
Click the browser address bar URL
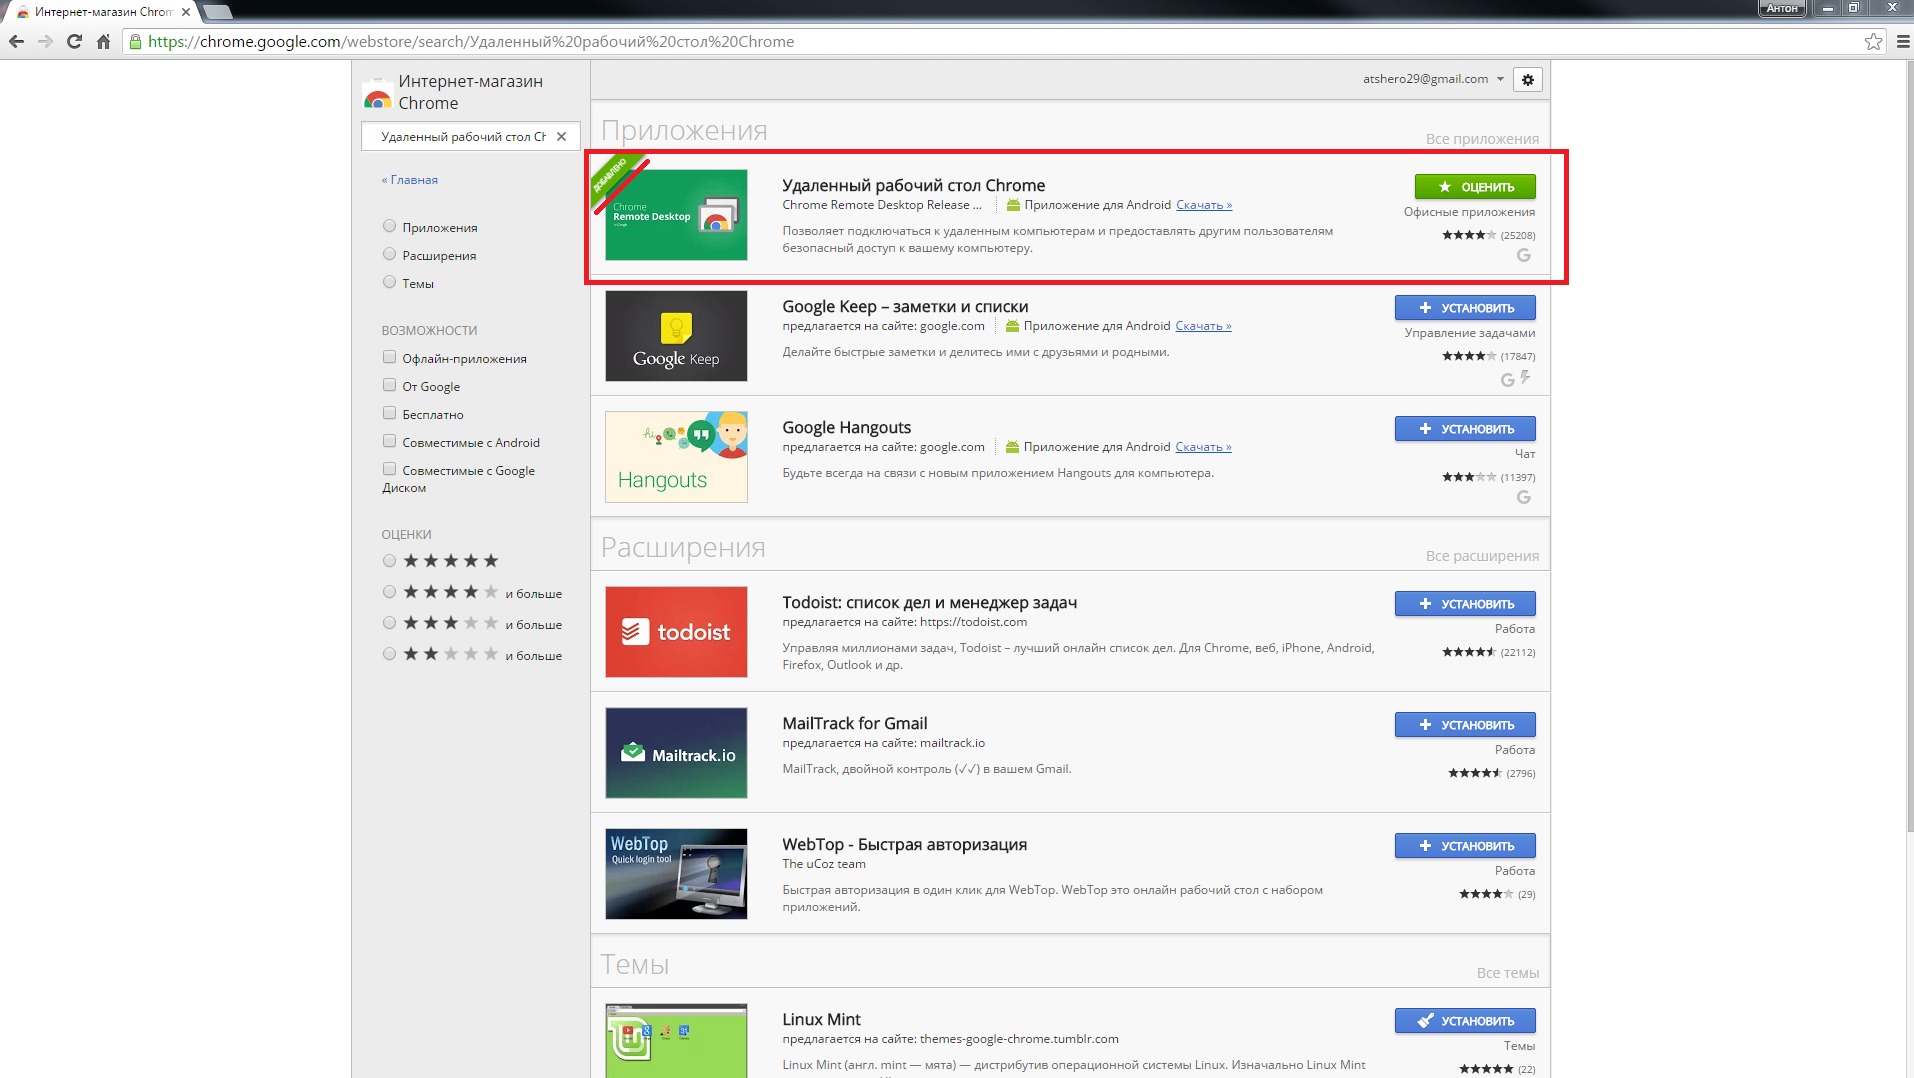471,42
